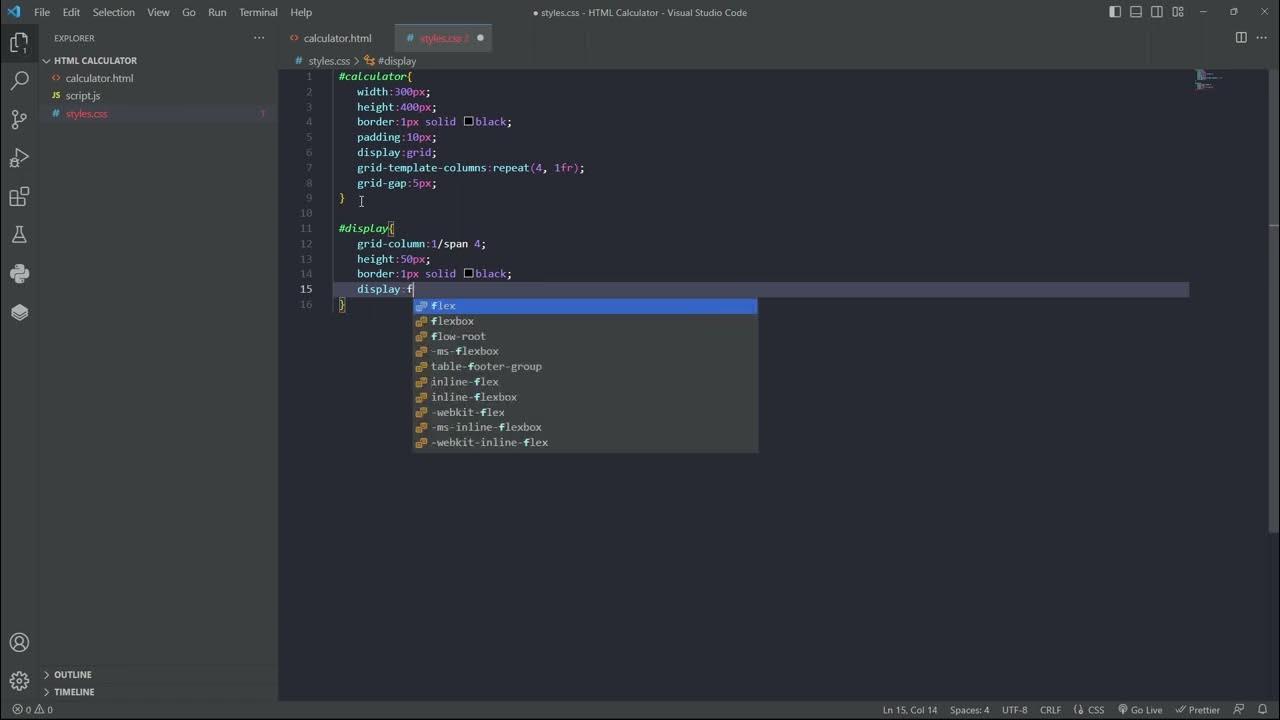
Task: Choose the flexbox suggestion
Action: coord(586,321)
